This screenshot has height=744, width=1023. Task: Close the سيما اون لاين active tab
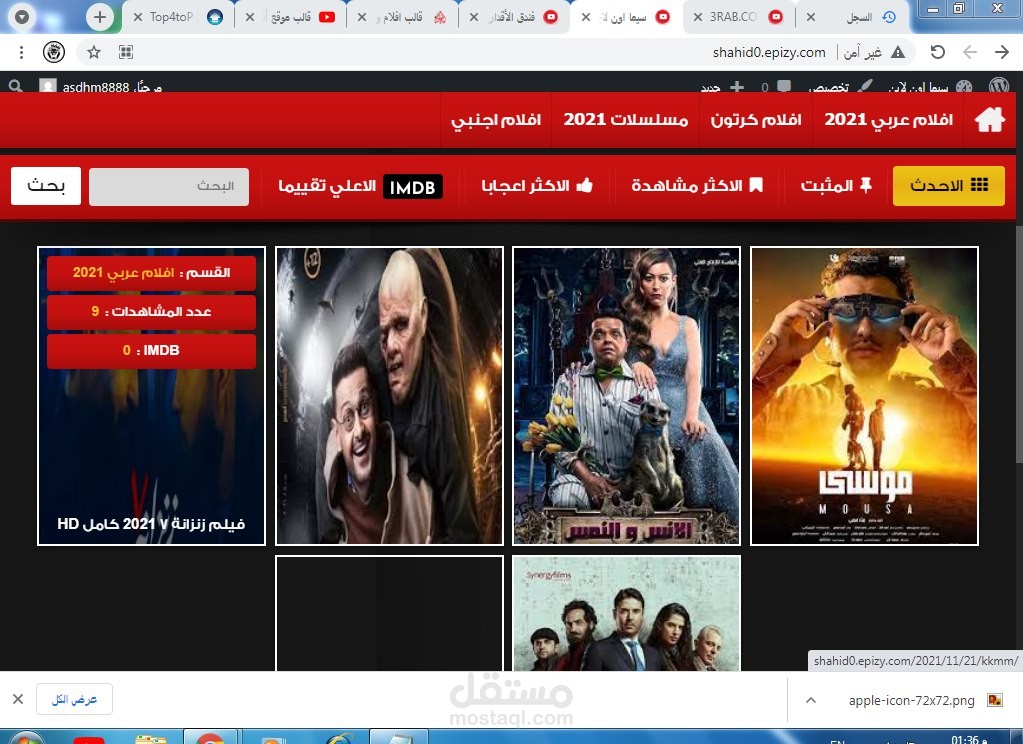point(586,17)
